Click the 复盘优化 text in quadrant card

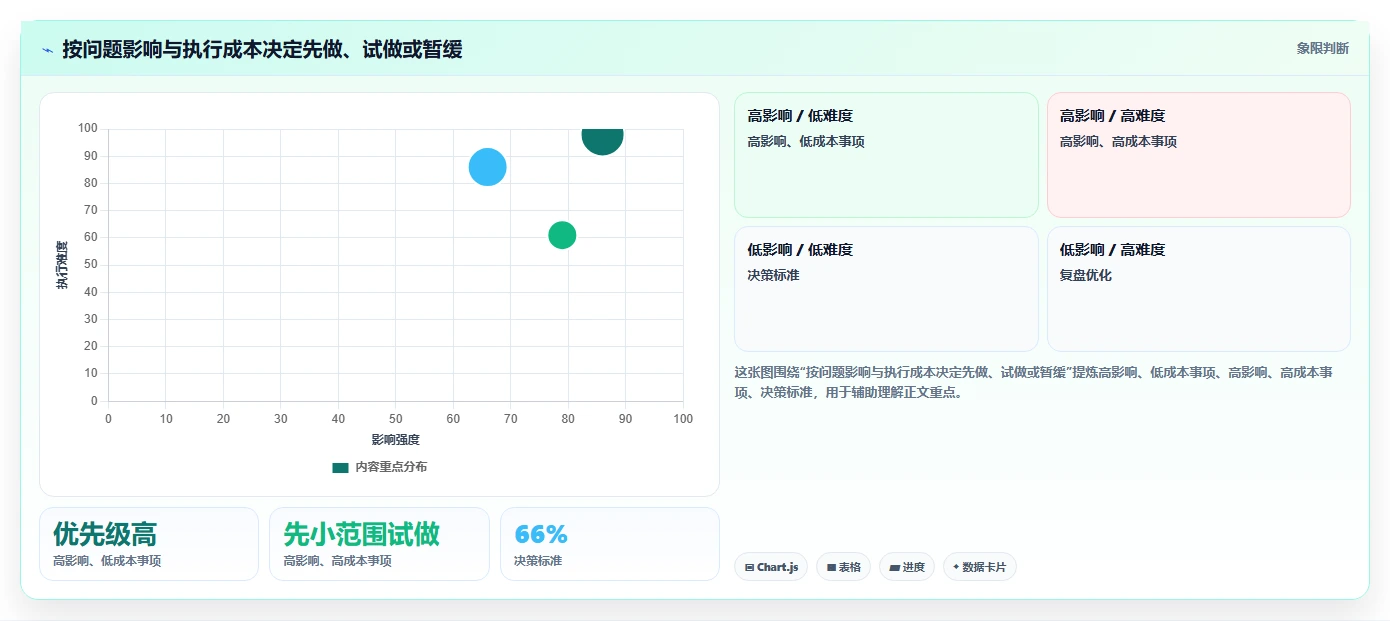coord(1086,275)
